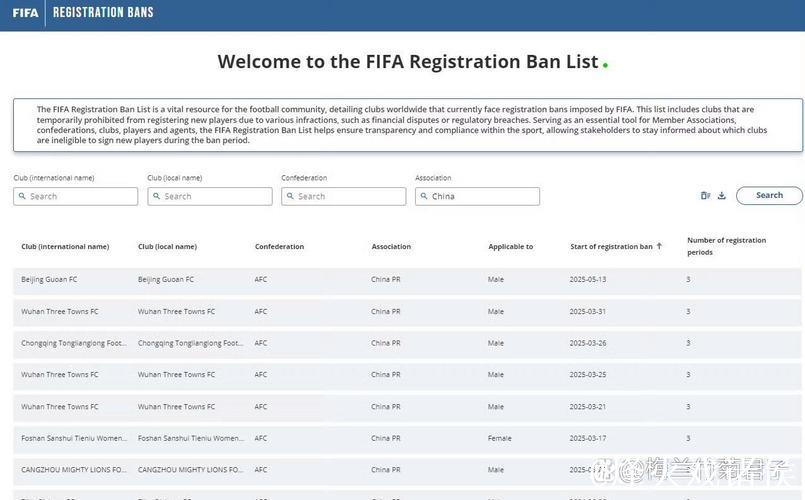Open the Registration Bans header link
805x500 pixels.
[103, 13]
